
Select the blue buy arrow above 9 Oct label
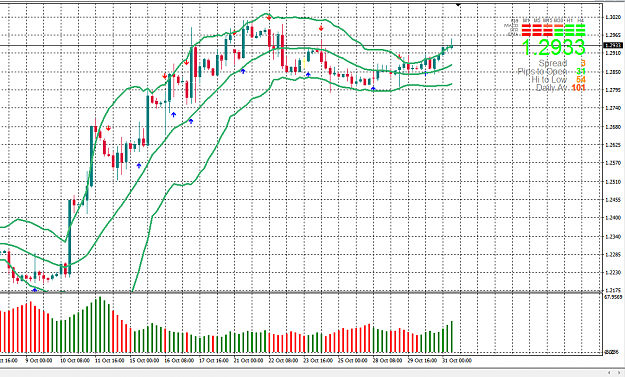point(35,290)
